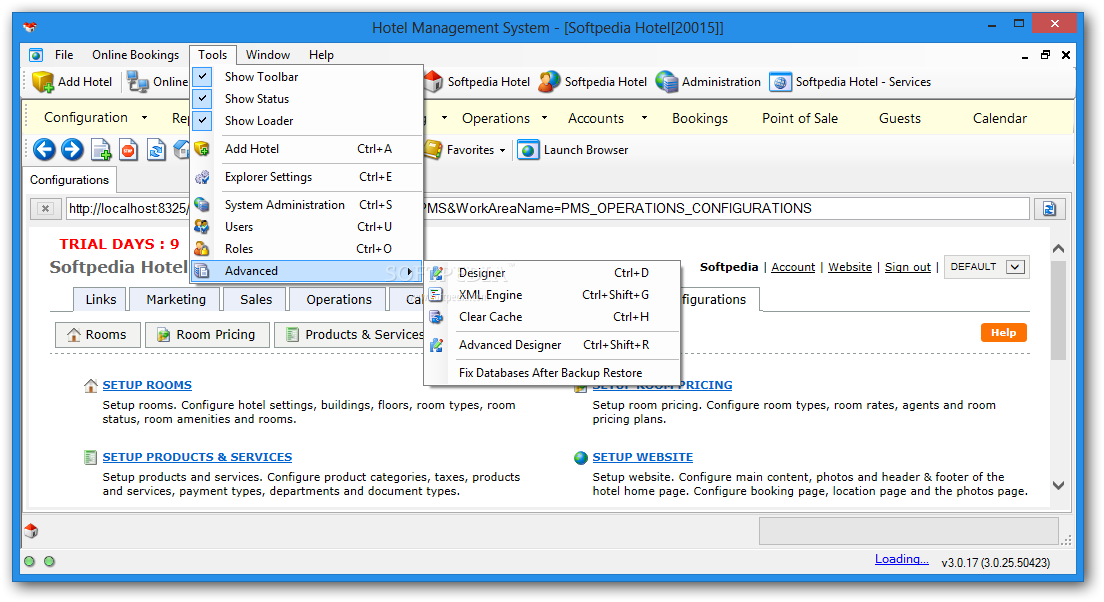Click the Account link
Image resolution: width=1104 pixels, height=602 pixels.
click(793, 267)
